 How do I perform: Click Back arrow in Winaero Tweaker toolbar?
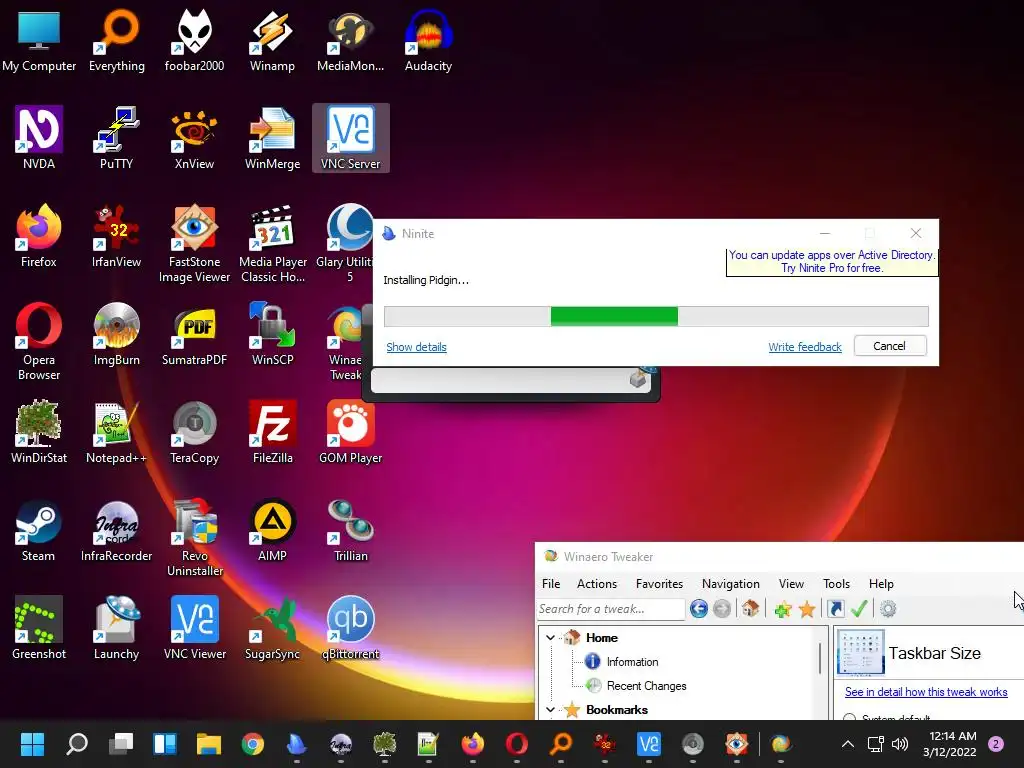[x=699, y=609]
